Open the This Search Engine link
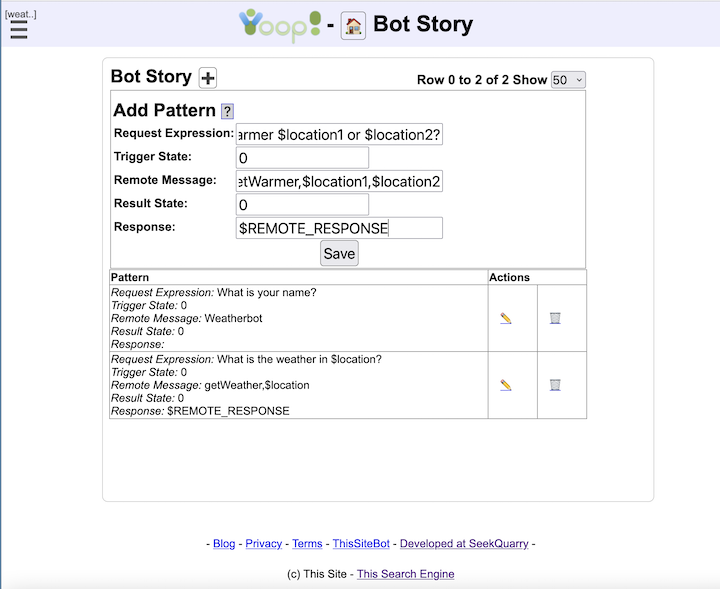Image resolution: width=720 pixels, height=589 pixels. click(405, 574)
